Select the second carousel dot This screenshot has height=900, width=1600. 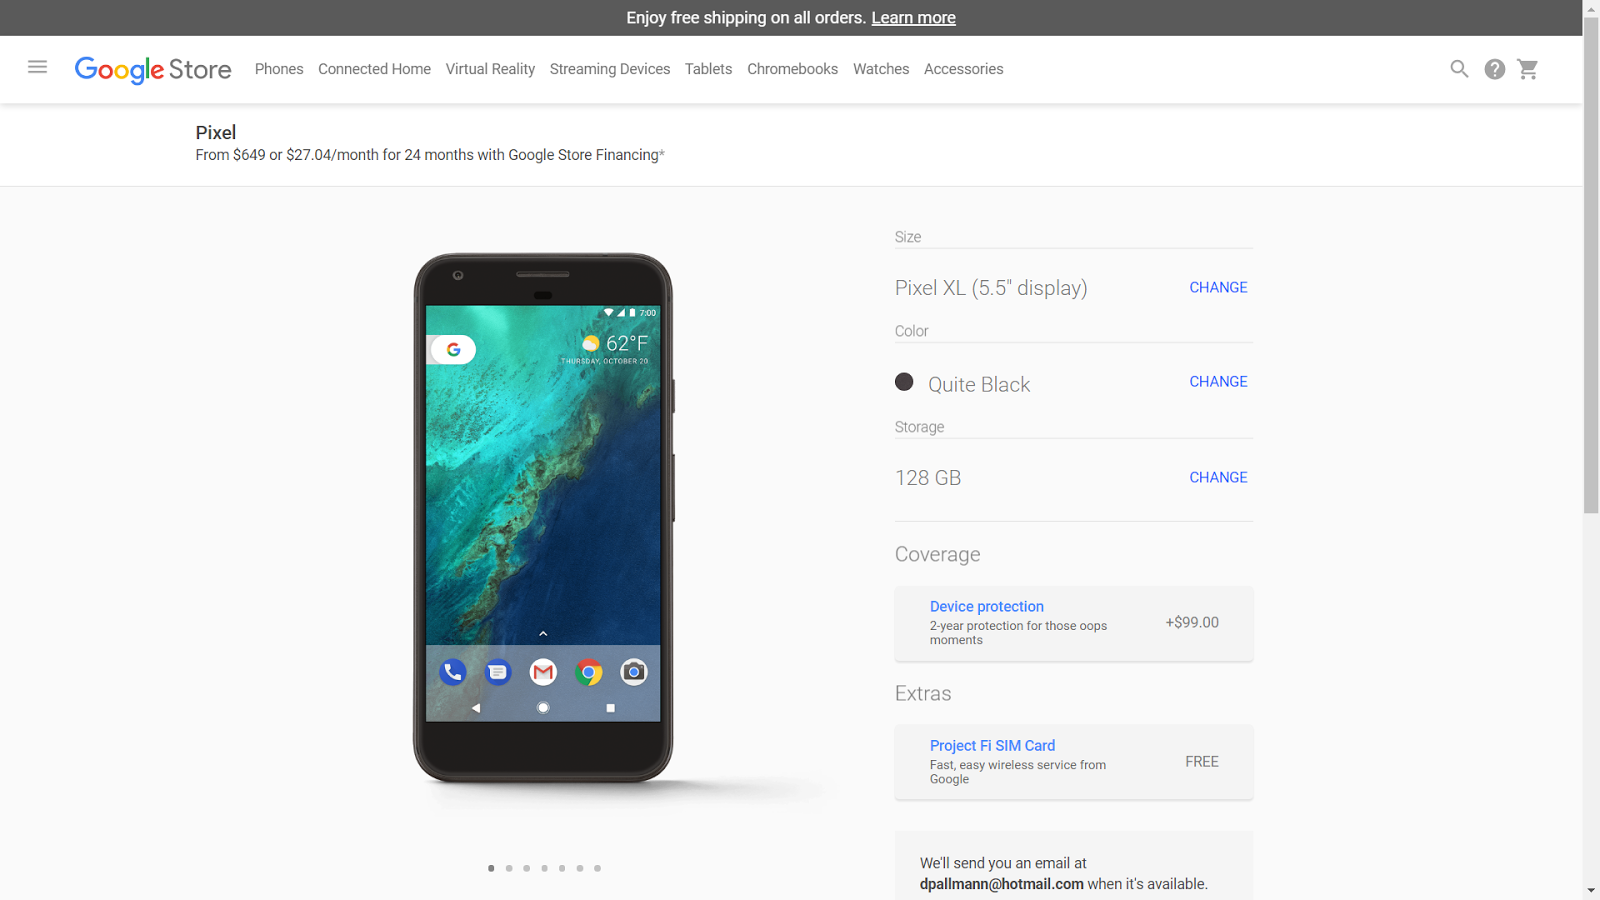(509, 868)
